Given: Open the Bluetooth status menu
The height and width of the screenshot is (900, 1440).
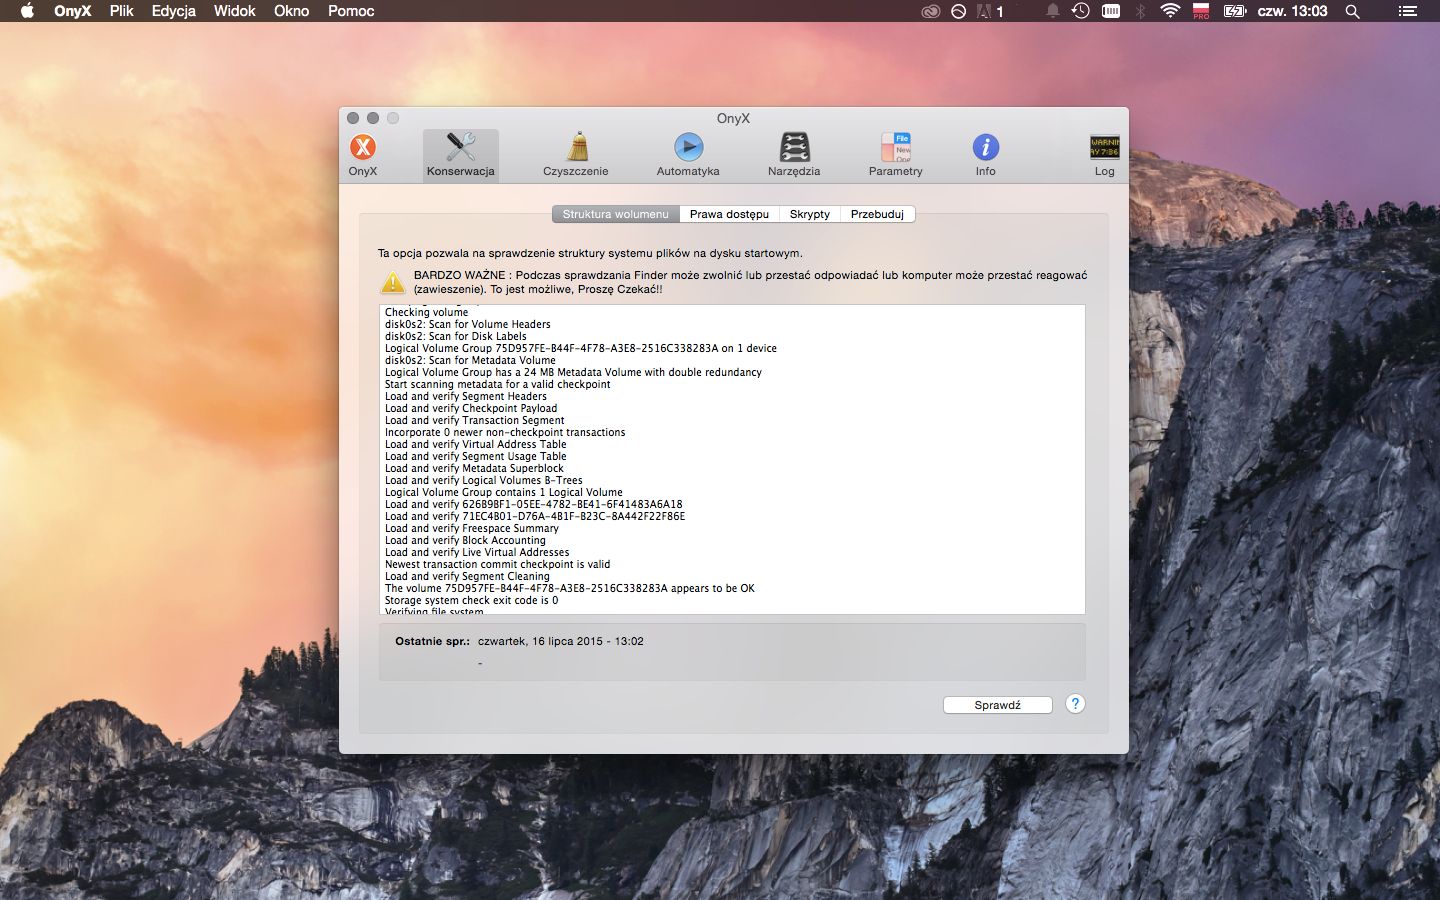Looking at the screenshot, I should click(1140, 11).
